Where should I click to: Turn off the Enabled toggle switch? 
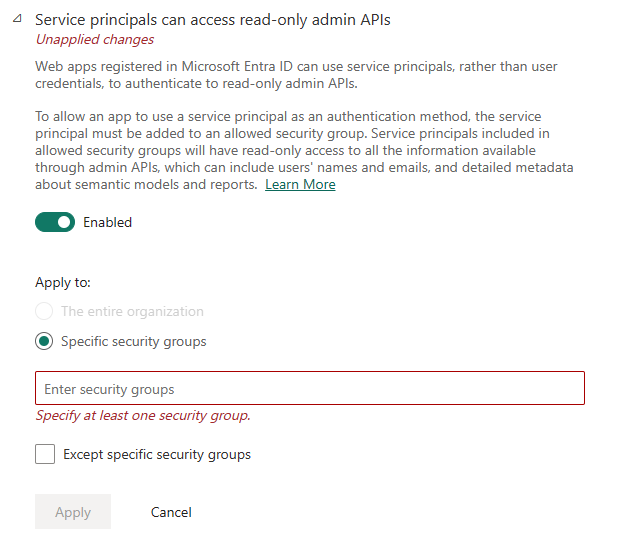click(55, 222)
